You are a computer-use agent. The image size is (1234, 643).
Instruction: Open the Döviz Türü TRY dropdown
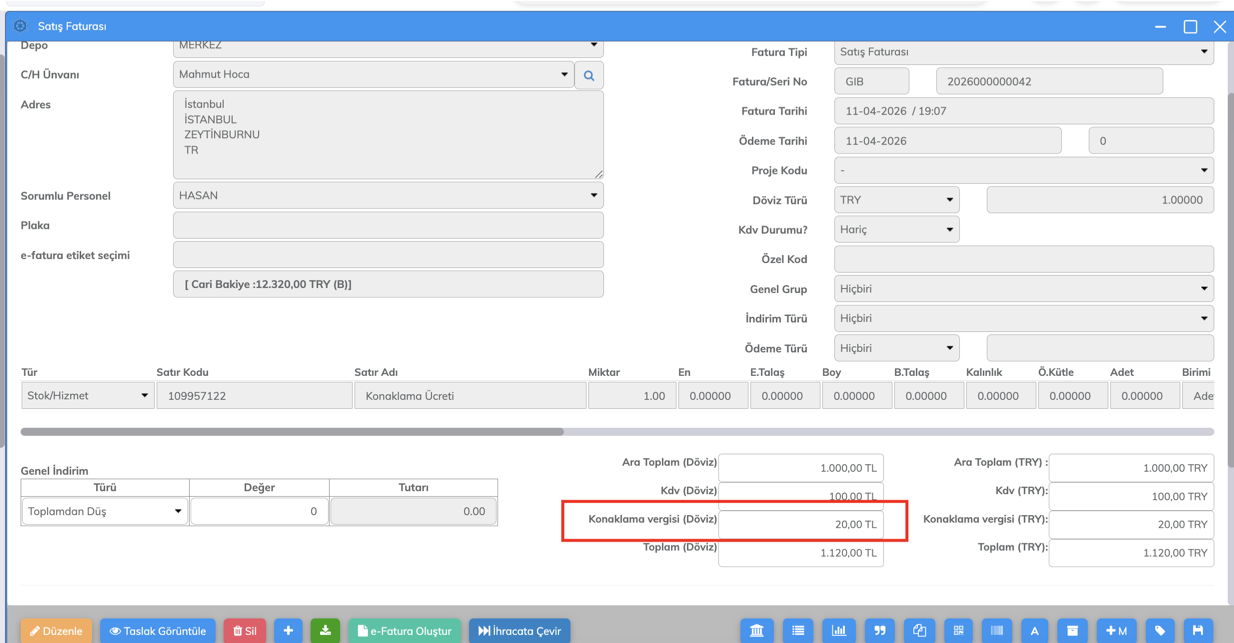pyautogui.click(x=896, y=200)
